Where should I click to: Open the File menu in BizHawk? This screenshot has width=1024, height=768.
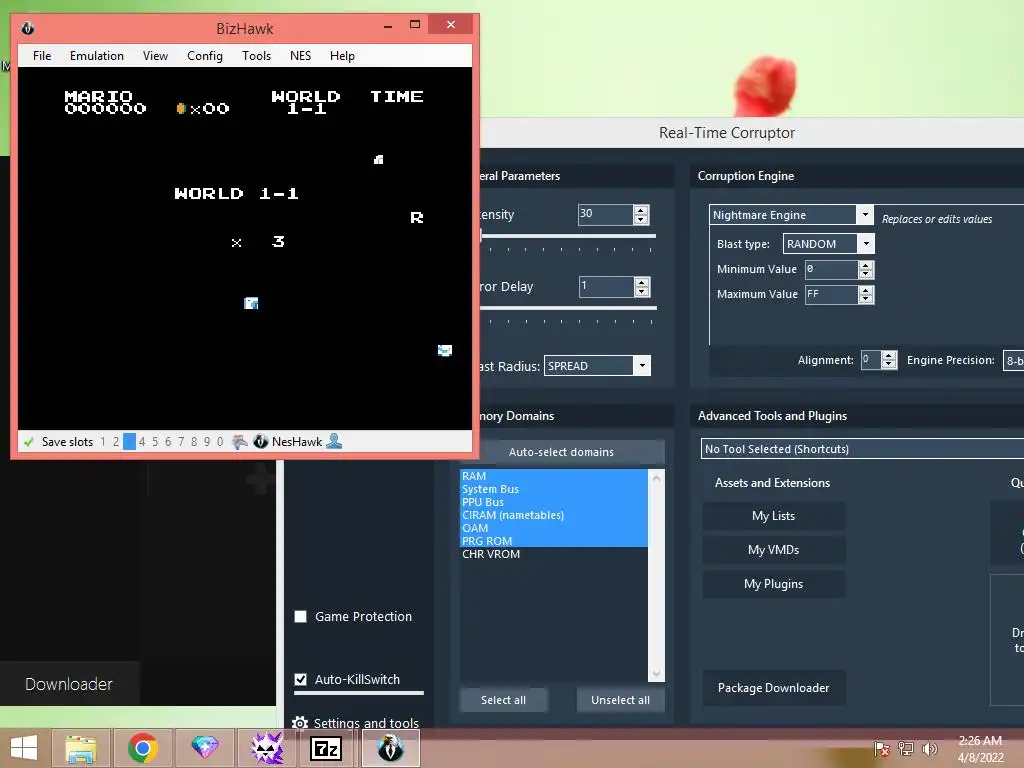coord(42,56)
